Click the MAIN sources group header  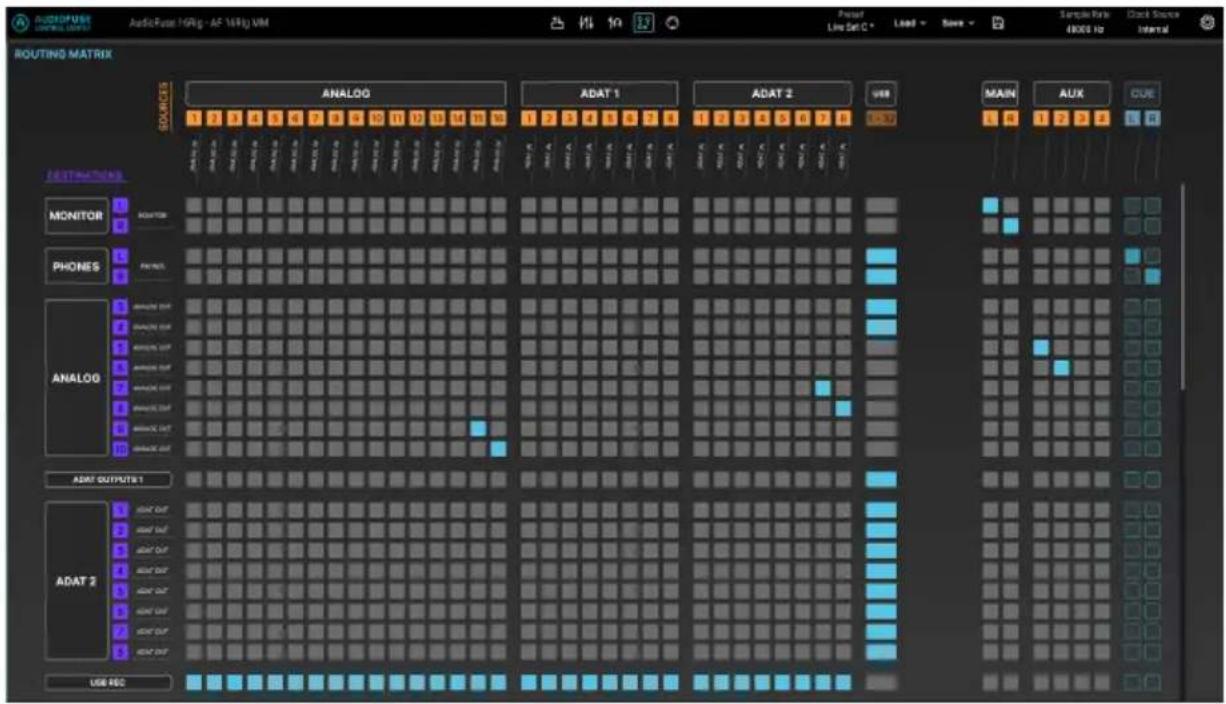pyautogui.click(x=1000, y=93)
